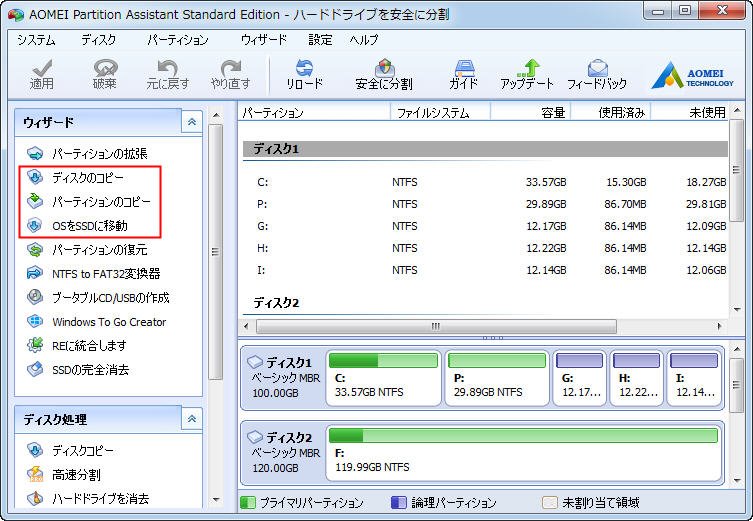
Task: Open フィードバック (Feedback) from the toolbar
Action: tap(597, 74)
